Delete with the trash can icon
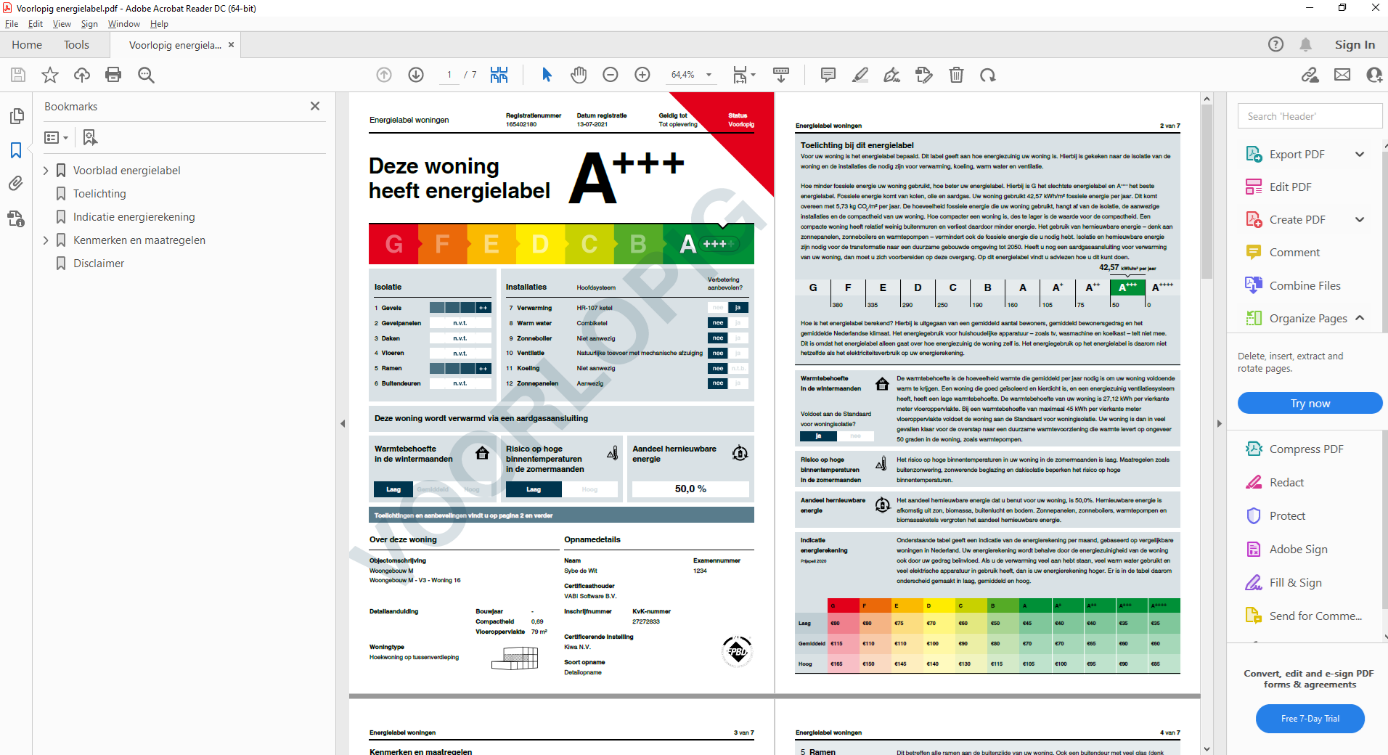 coord(956,75)
